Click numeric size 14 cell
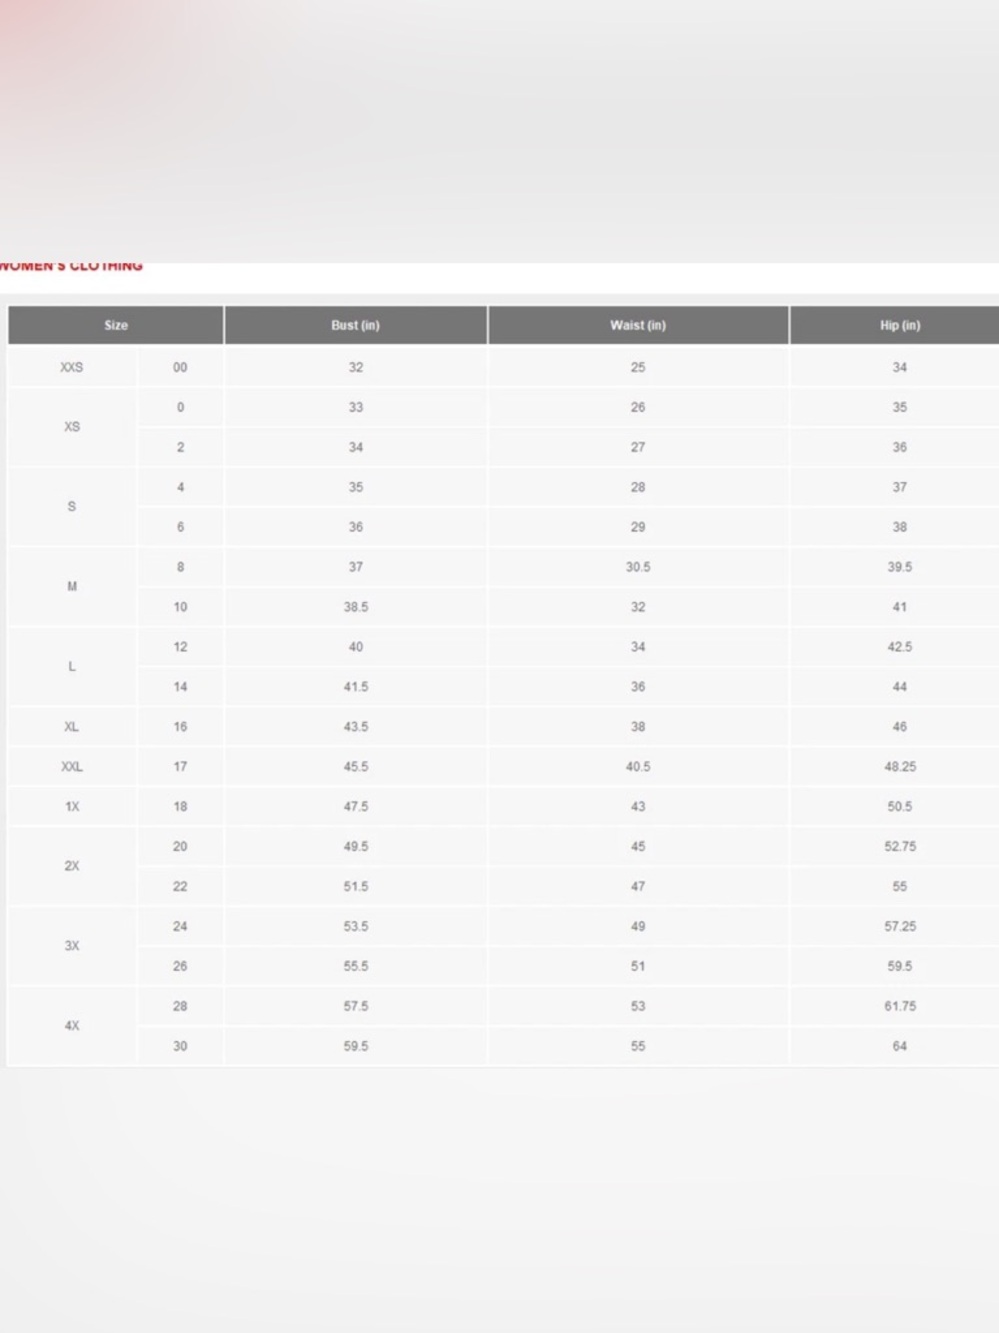Screen dimensions: 999x1333 pyautogui.click(x=180, y=687)
